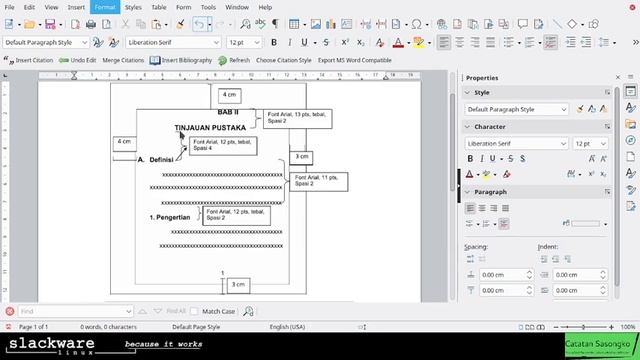640x360 pixels.
Task: Toggle Bold in the formatting toolbar
Action: click(x=274, y=42)
